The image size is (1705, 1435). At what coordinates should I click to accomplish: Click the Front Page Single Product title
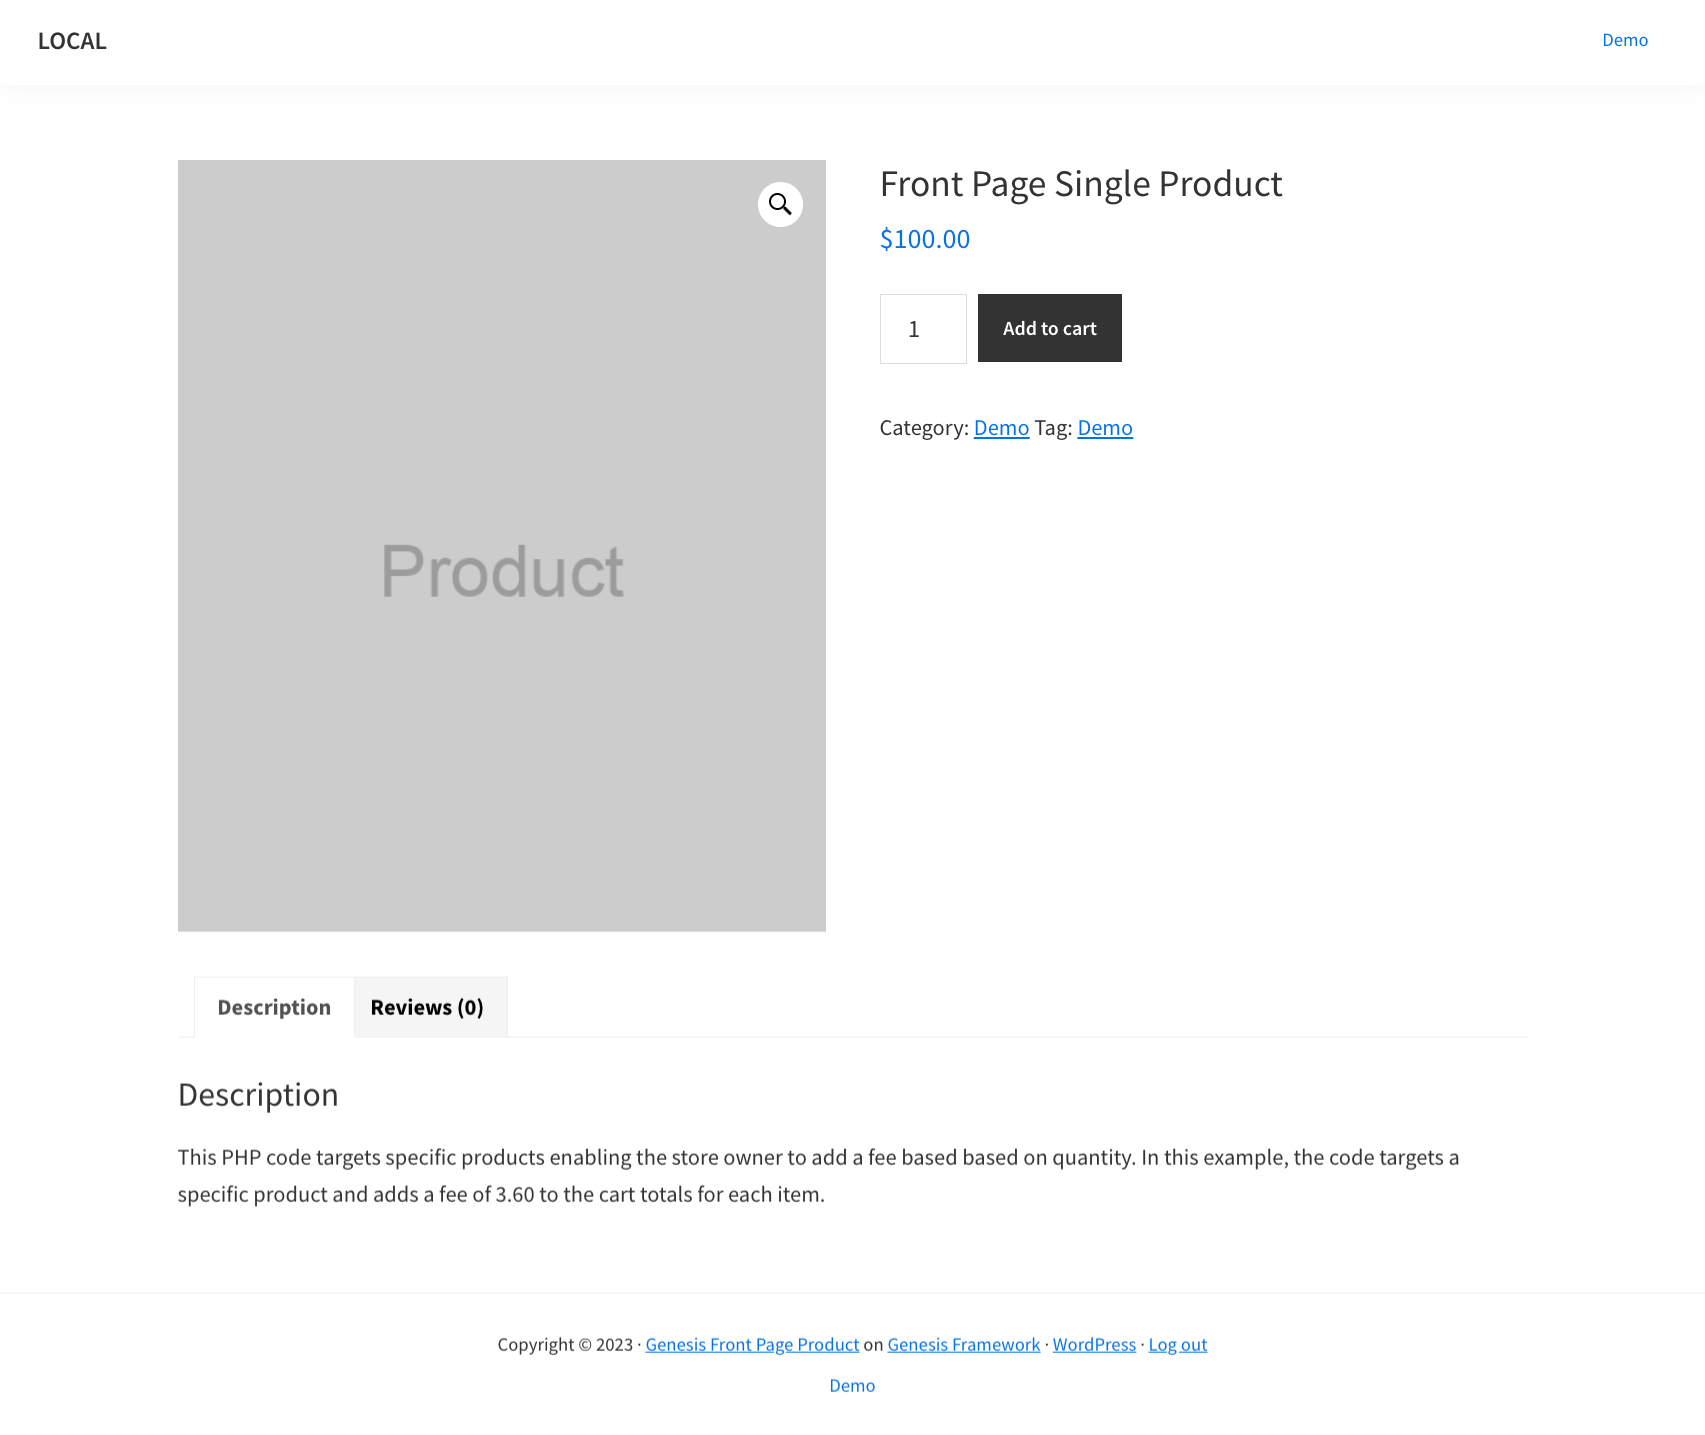click(x=1080, y=184)
